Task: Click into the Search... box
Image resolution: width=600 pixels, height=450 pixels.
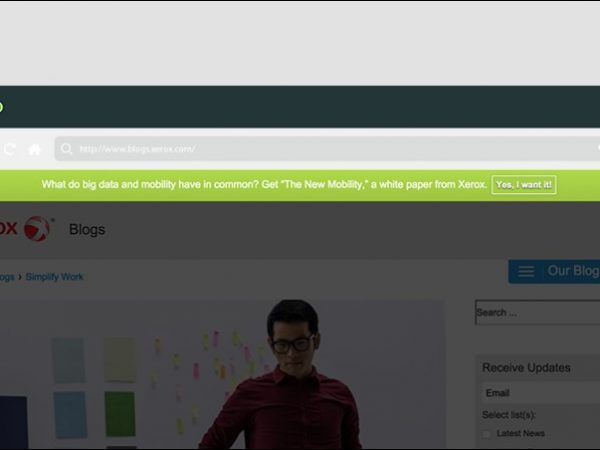Action: pos(537,312)
